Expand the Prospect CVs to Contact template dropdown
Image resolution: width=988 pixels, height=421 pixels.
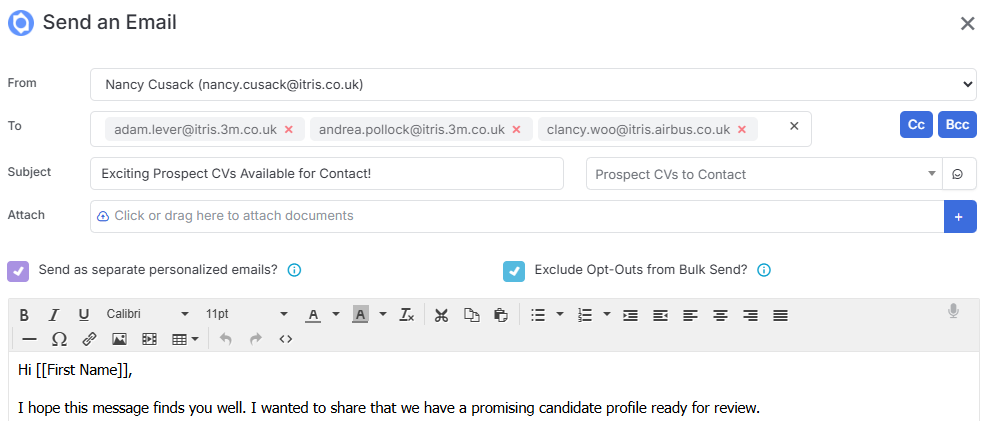(x=764, y=174)
